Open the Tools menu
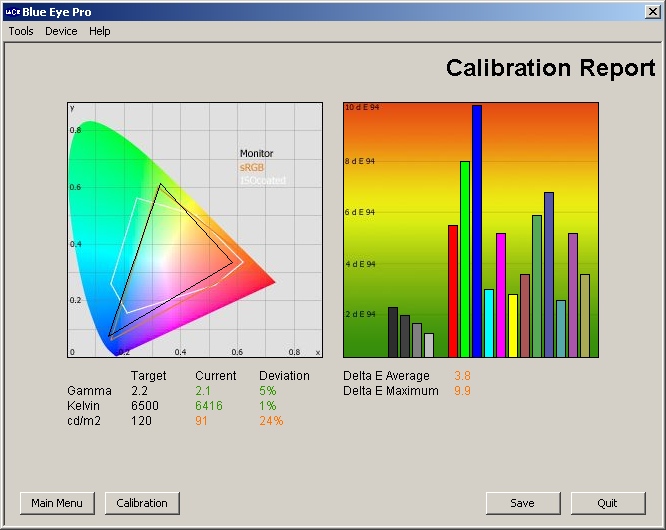 tap(21, 31)
